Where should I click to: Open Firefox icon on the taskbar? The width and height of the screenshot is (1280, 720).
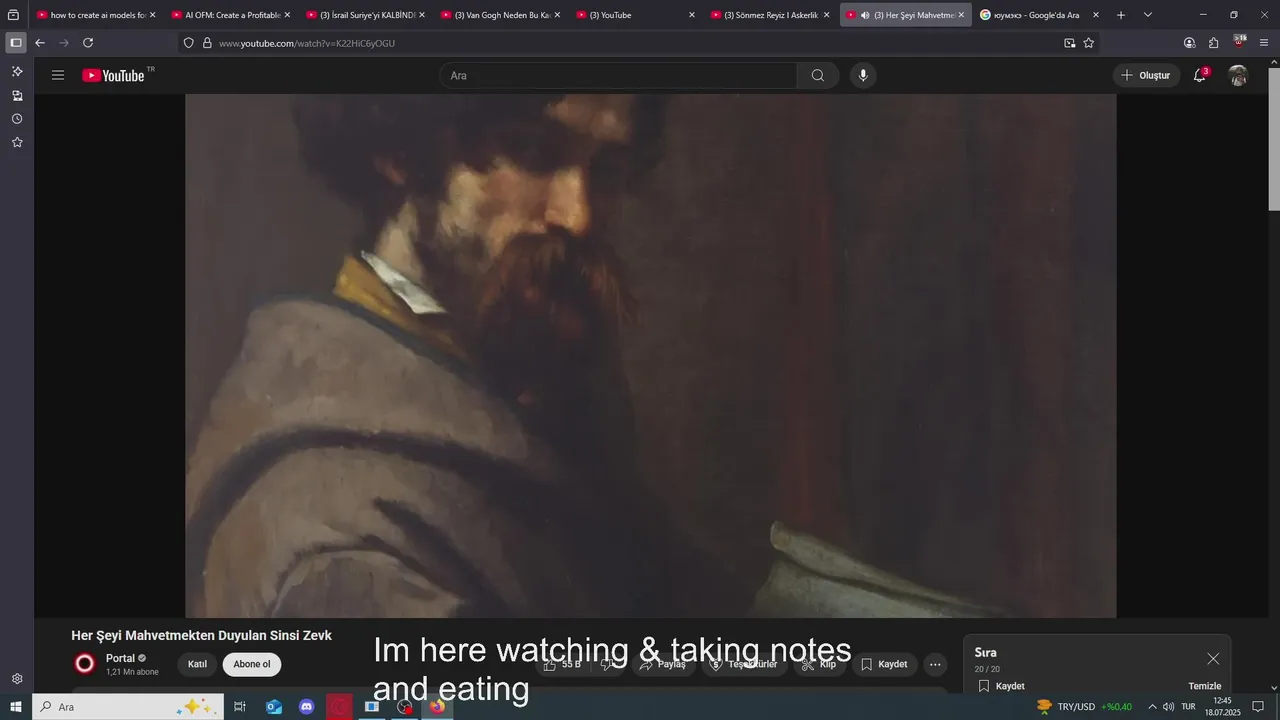tap(438, 707)
